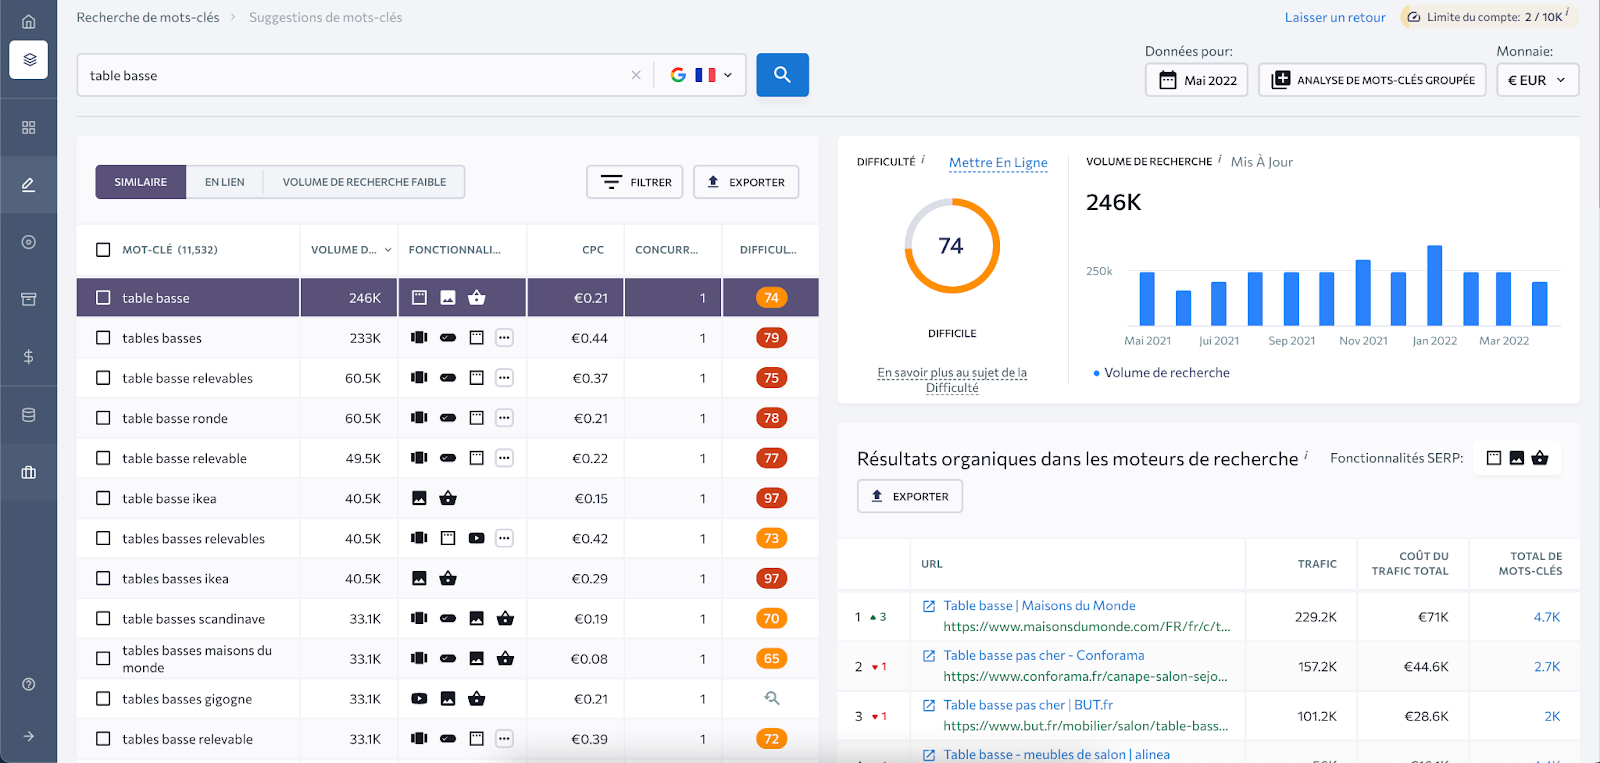
Task: Click the SERP features image icon
Action: [x=1517, y=458]
